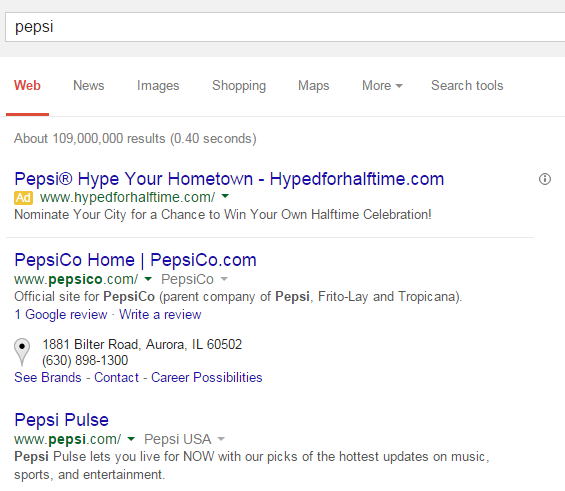Screen dimensions: 565x491
Task: Open the Pepsi Pulse result title
Action: [62, 420]
